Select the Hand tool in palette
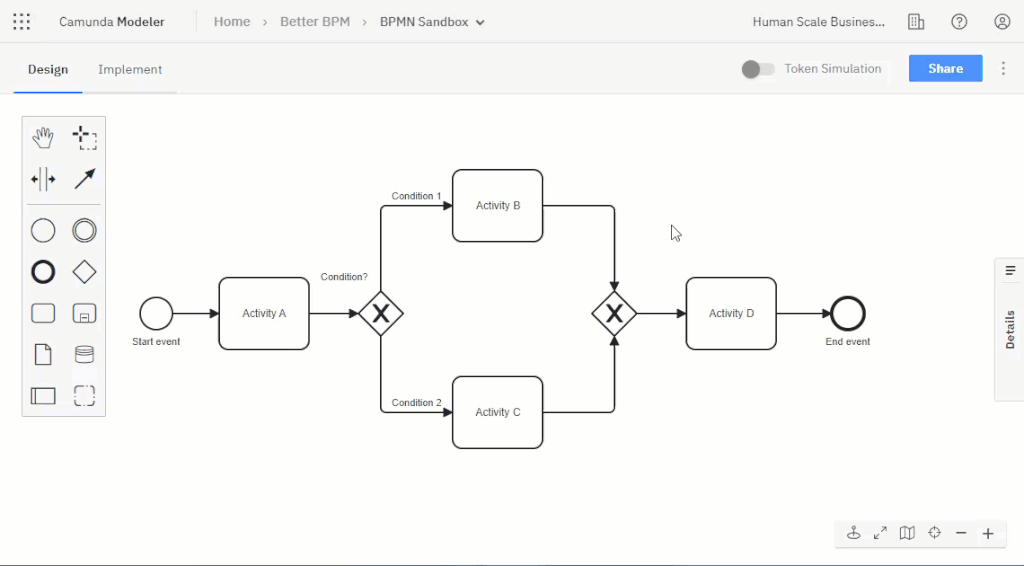Image resolution: width=1024 pixels, height=566 pixels. (x=43, y=138)
